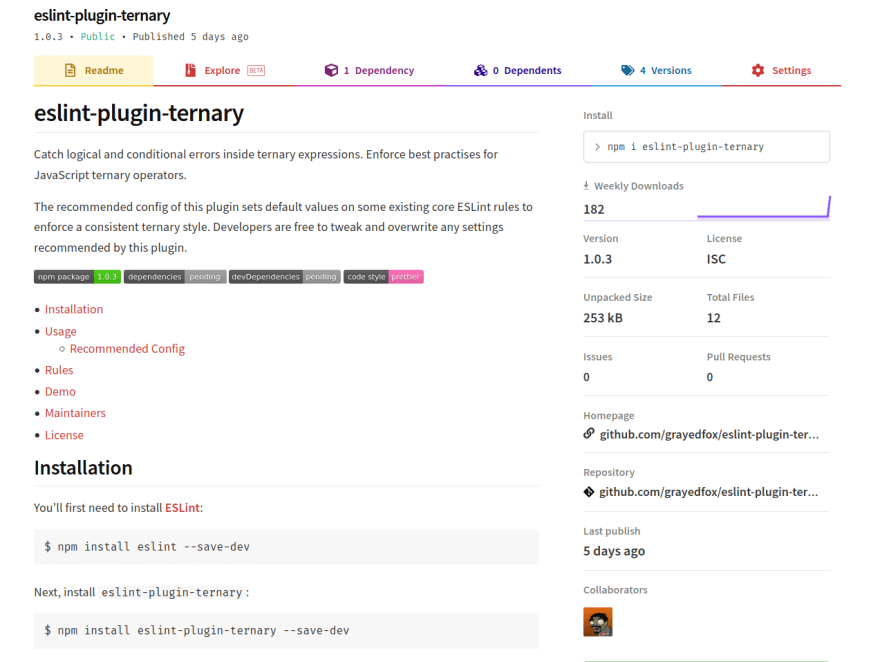Viewport: 880px width, 662px height.
Task: Click the Total Files value 12
Action: (x=713, y=318)
